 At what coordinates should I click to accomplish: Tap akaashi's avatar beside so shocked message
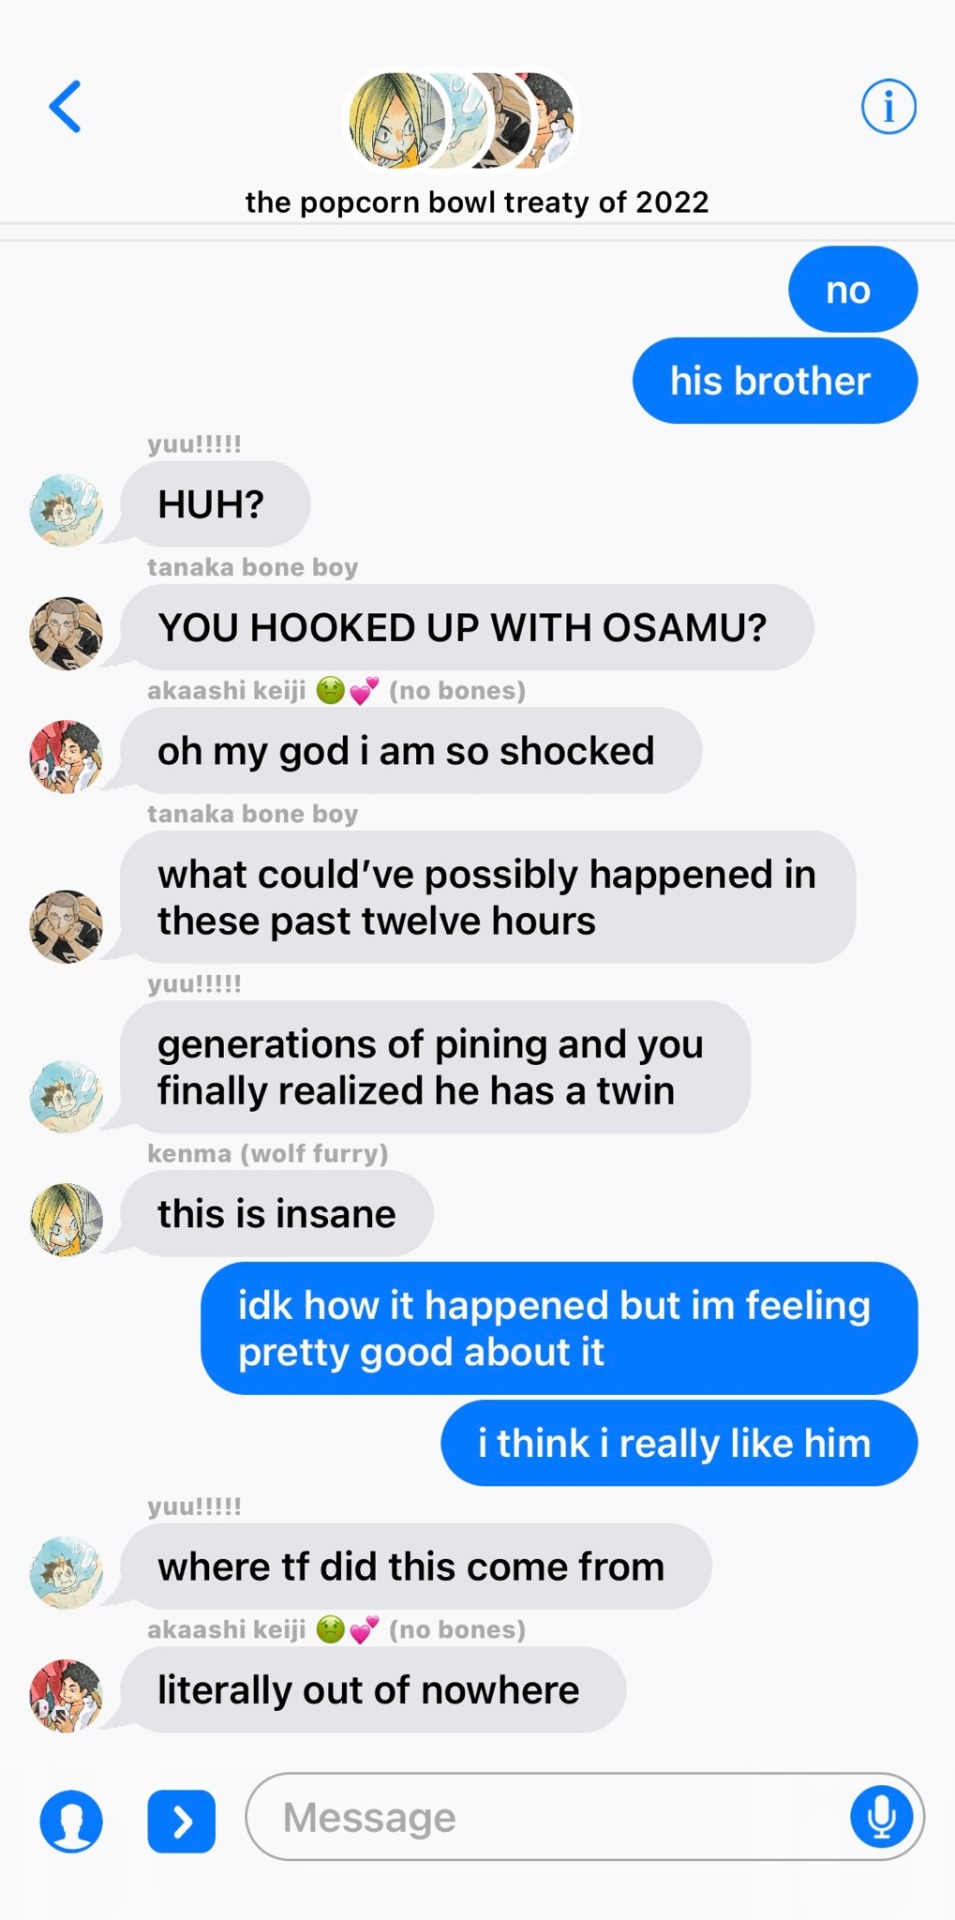point(66,757)
